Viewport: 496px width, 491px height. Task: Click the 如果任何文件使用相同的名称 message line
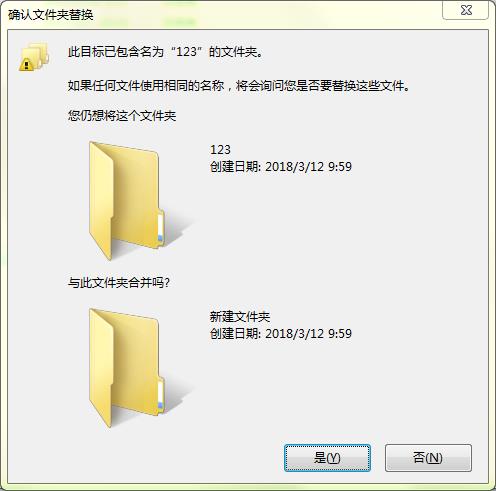coord(239,86)
